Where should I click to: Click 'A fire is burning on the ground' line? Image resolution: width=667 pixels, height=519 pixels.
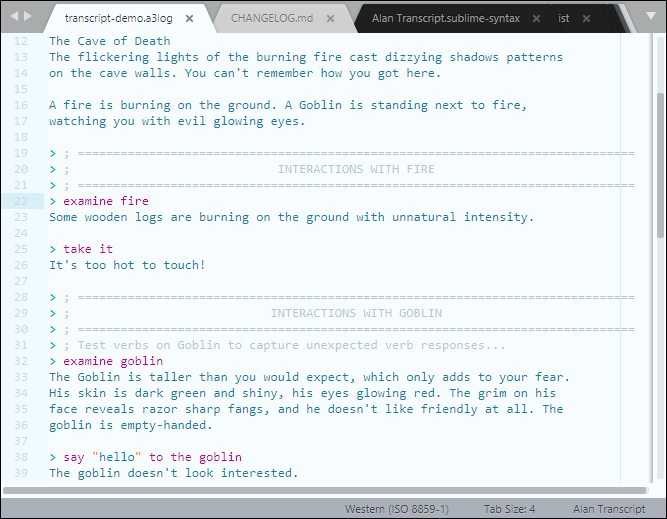pos(288,105)
